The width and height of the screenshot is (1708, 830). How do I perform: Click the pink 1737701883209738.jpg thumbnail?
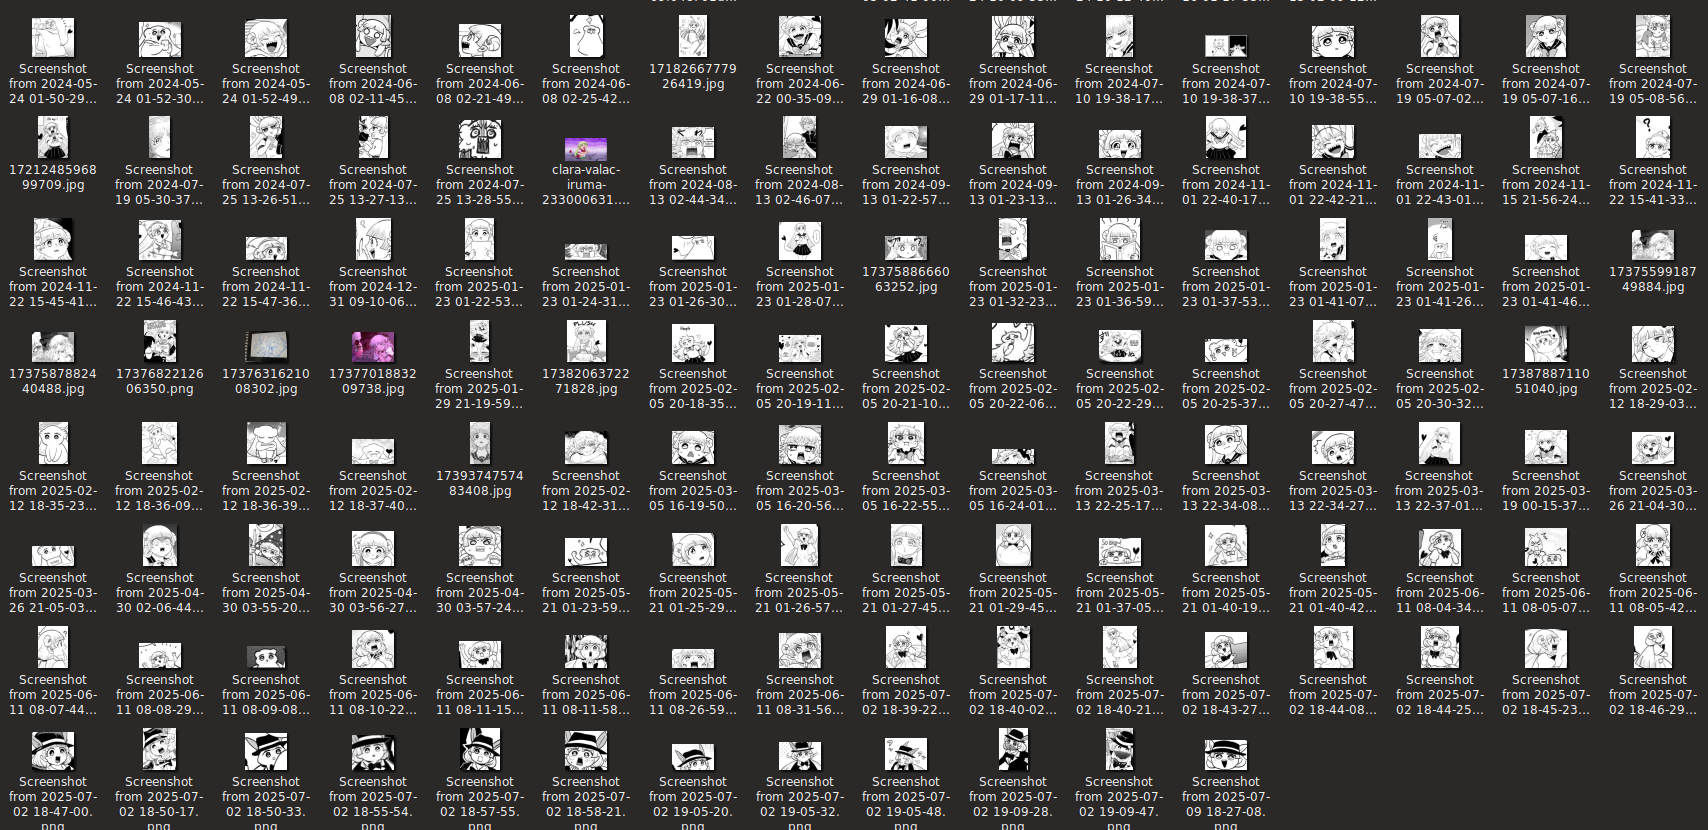point(373,347)
